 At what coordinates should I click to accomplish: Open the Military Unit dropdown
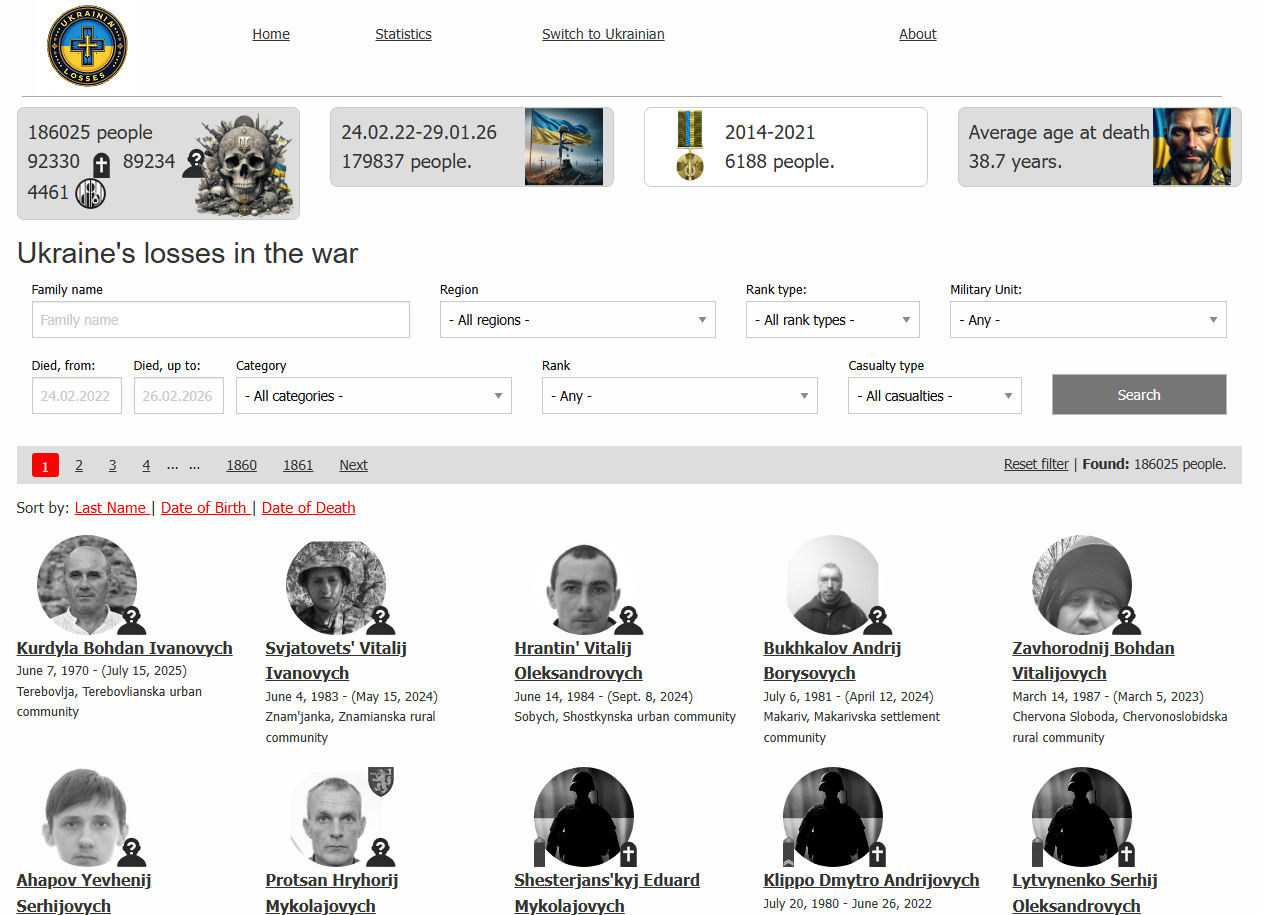[x=1088, y=320]
